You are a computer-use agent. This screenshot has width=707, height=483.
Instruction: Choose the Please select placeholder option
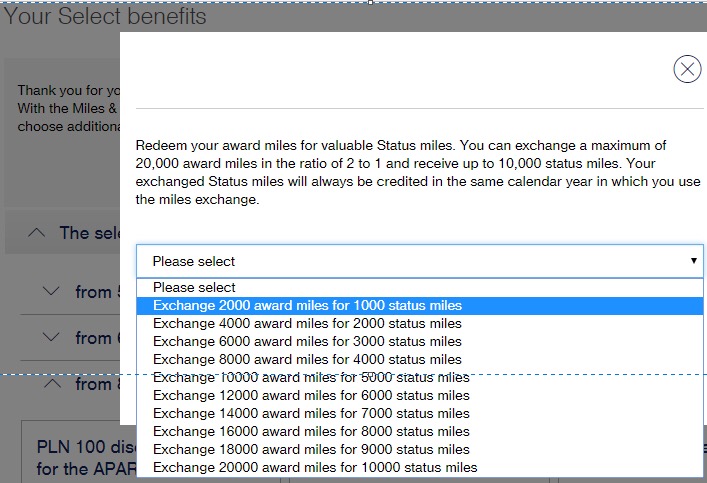tap(419, 288)
